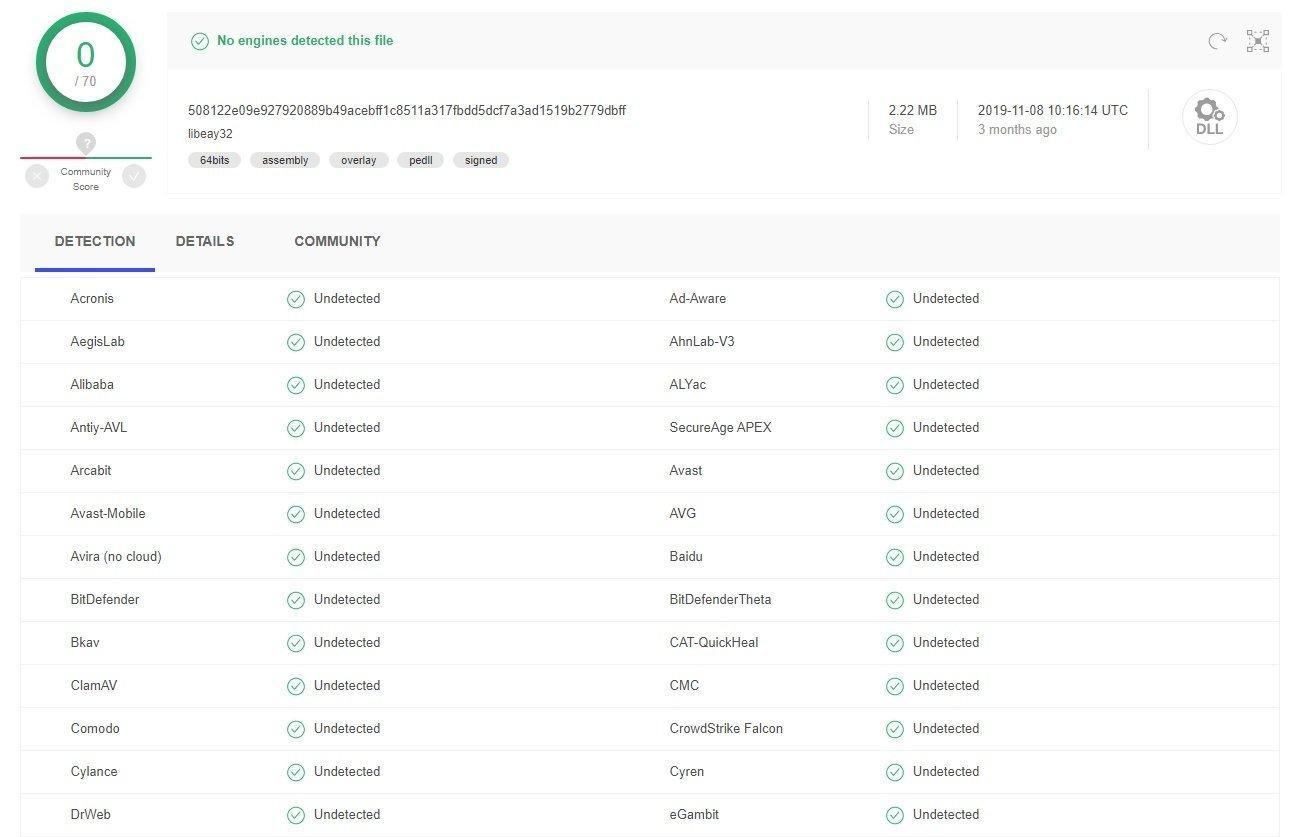Click the Cylance engine name

(94, 771)
